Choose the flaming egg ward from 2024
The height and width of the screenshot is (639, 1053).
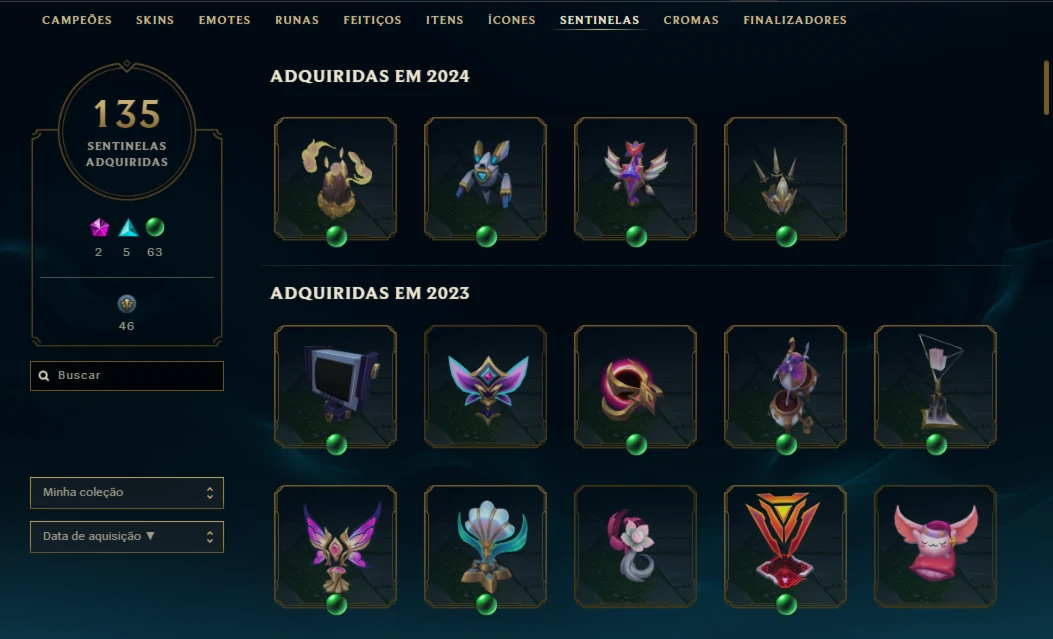click(x=336, y=179)
